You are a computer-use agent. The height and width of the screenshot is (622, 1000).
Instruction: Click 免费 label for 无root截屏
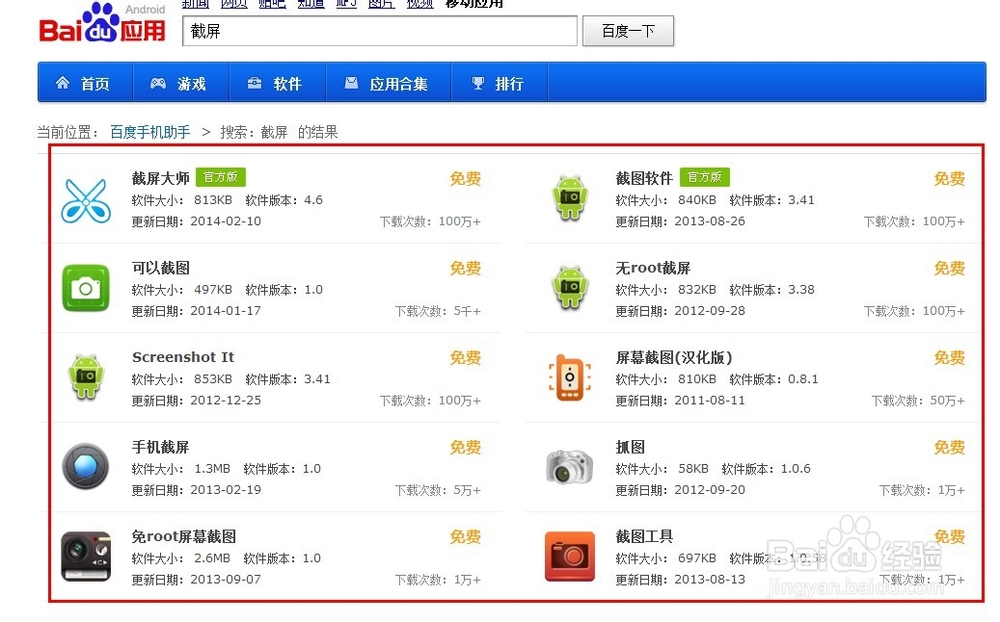coord(950,268)
